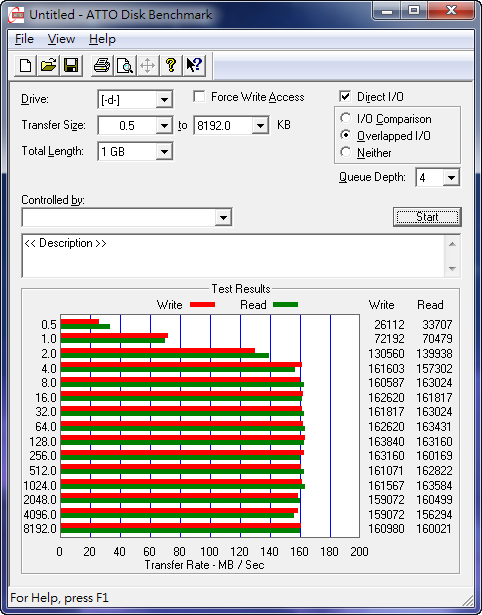Print results using the printer icon
The image size is (482, 615).
(x=102, y=66)
